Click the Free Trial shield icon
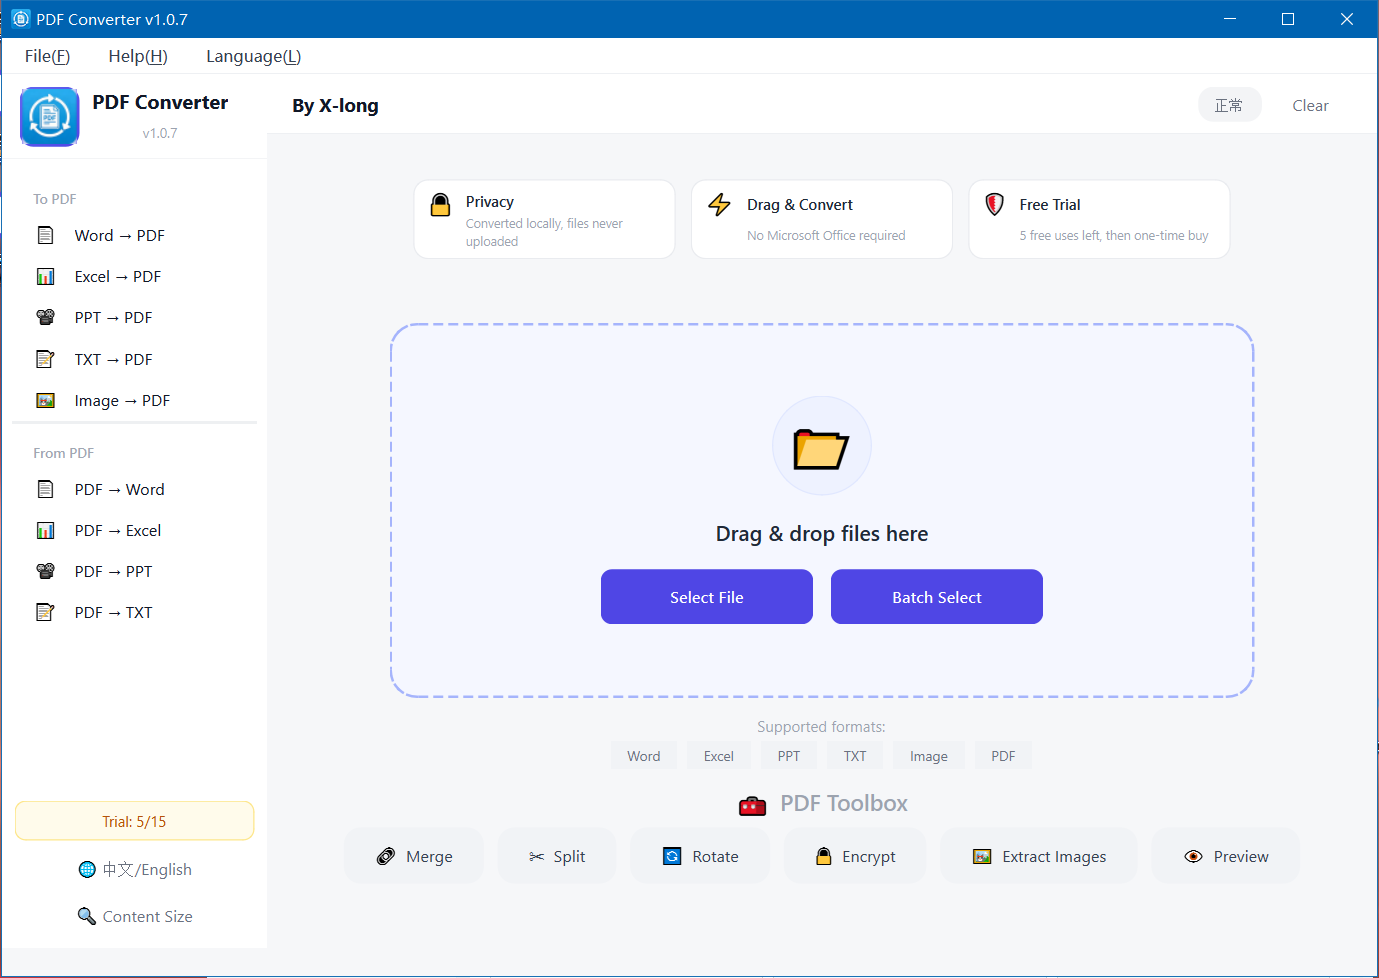Image resolution: width=1379 pixels, height=978 pixels. (x=994, y=205)
